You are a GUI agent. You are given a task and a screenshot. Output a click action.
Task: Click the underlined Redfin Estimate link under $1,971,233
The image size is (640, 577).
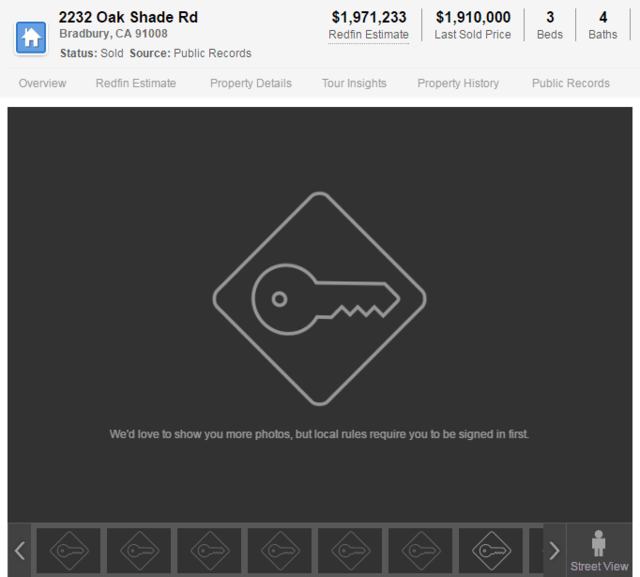369,35
